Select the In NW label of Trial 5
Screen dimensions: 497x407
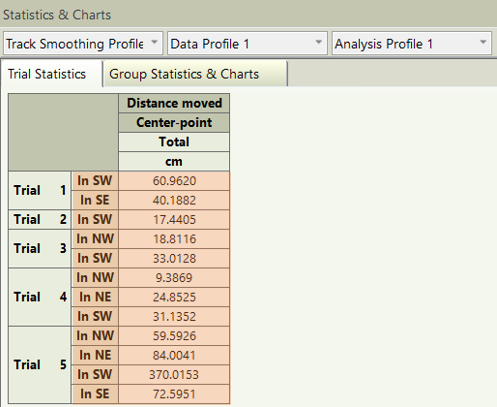coord(95,336)
